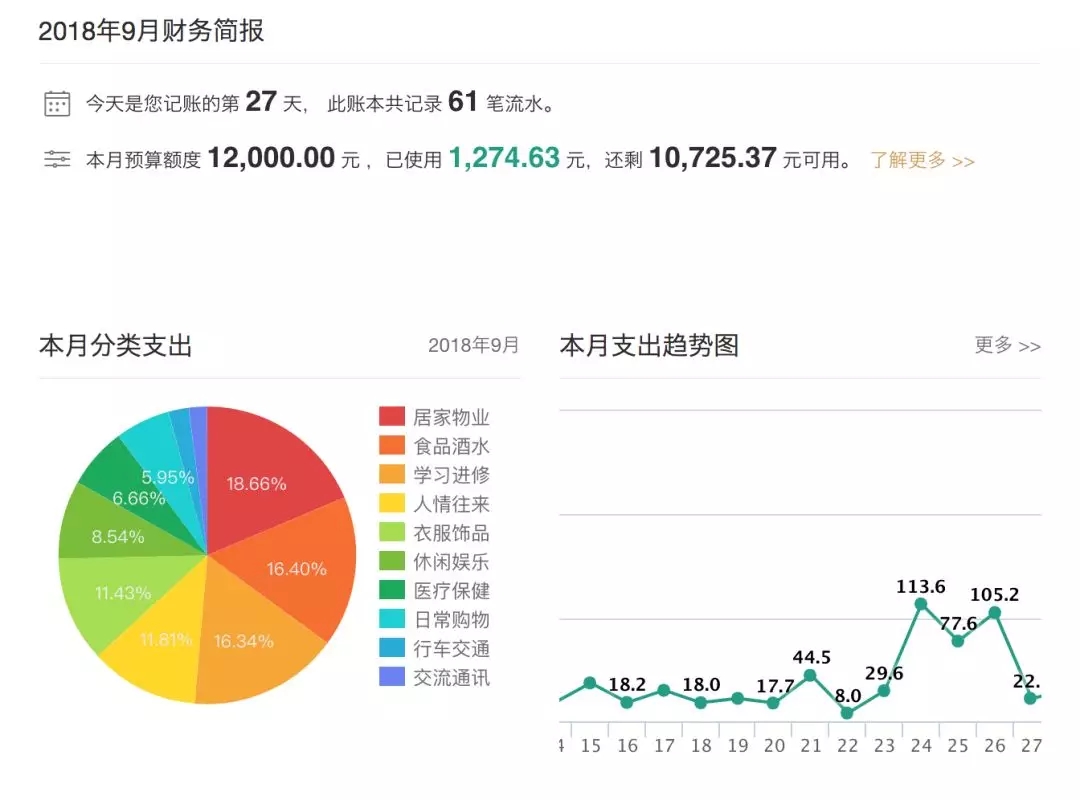The width and height of the screenshot is (1080, 800).
Task: Select the 食品酒水 legend label
Action: (451, 446)
